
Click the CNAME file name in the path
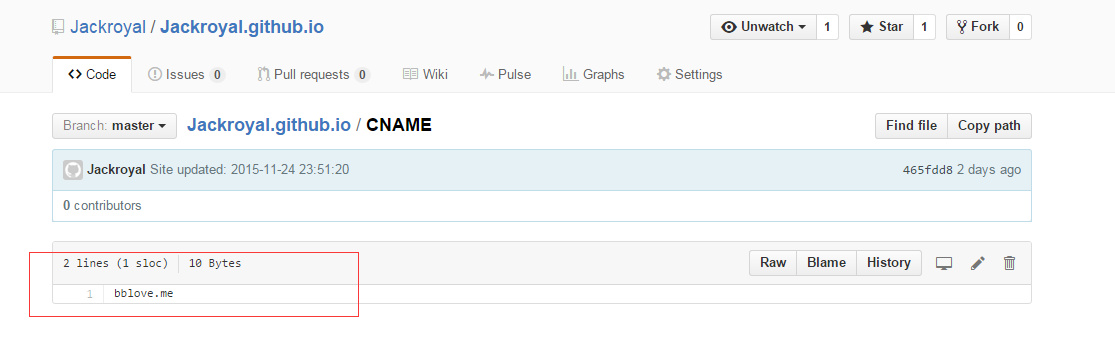(x=399, y=126)
